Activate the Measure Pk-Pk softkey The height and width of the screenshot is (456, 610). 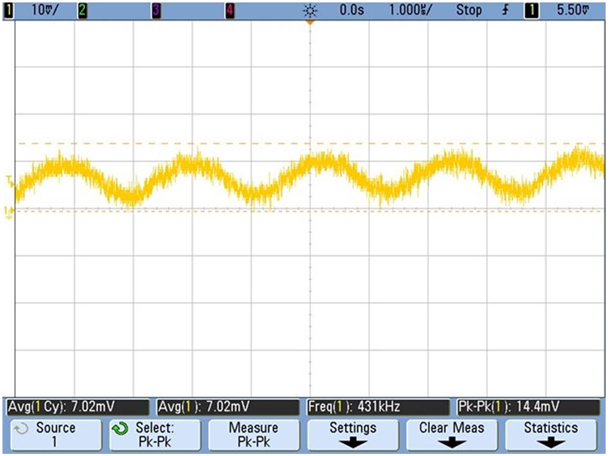254,435
